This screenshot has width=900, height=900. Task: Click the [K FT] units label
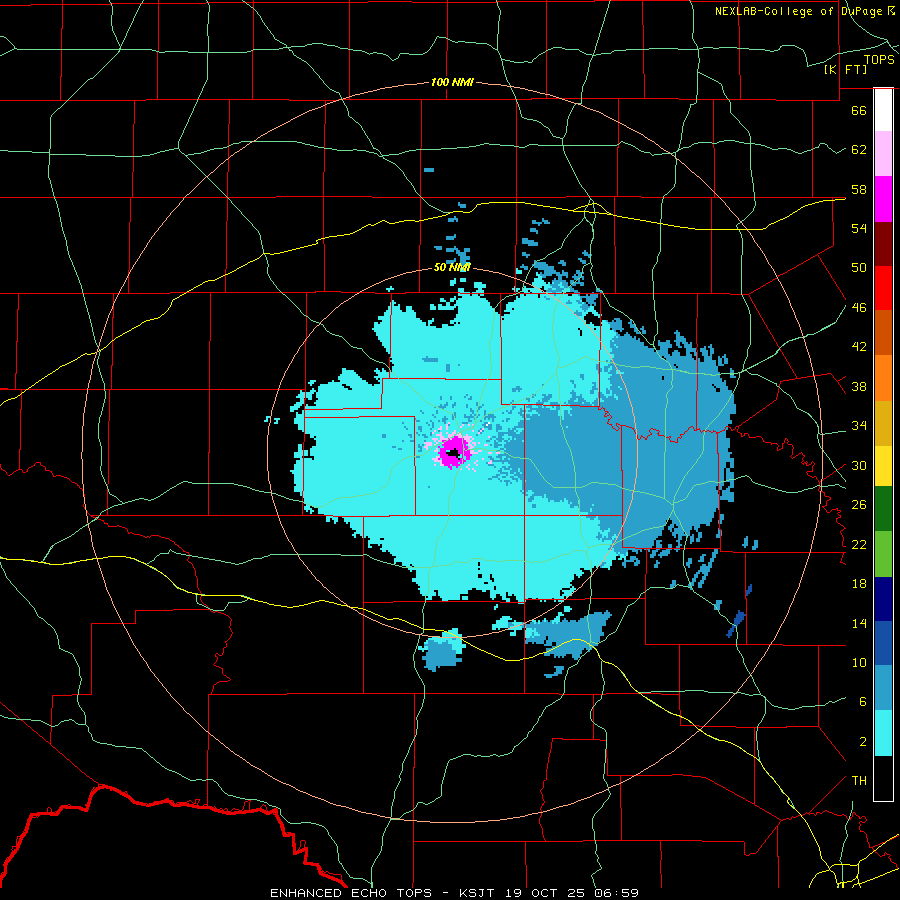[845, 69]
